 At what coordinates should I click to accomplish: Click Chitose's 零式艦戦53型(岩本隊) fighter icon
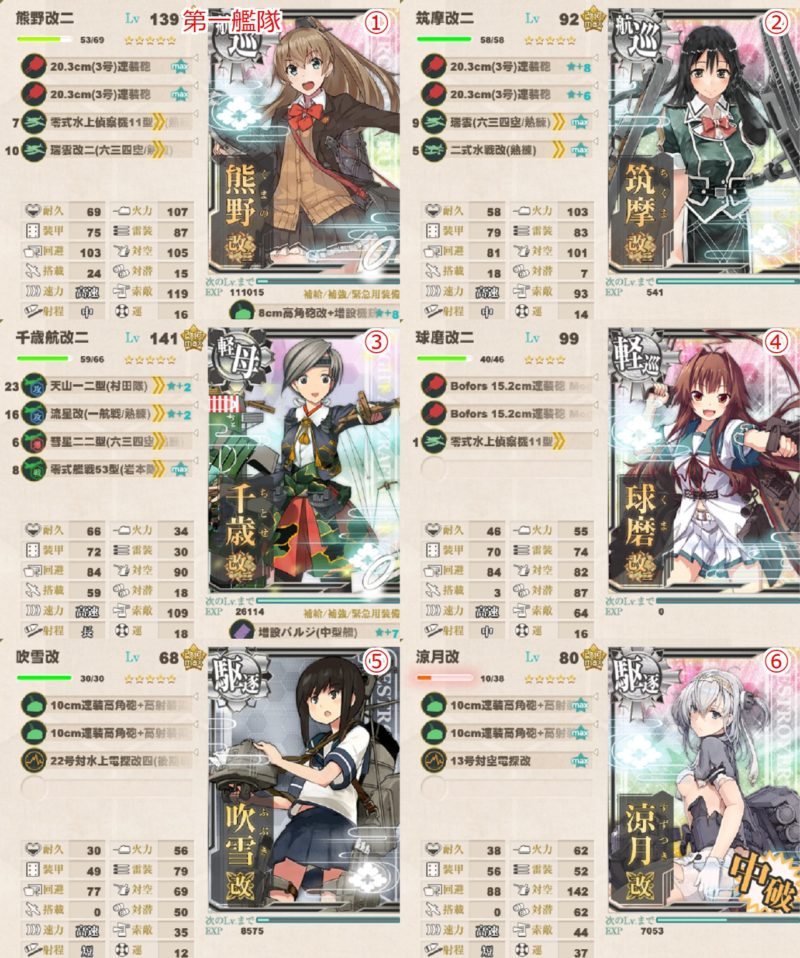tap(34, 469)
